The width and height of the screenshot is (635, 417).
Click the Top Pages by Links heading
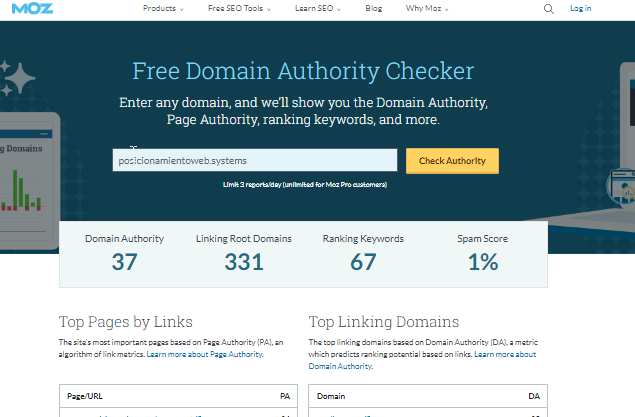point(126,322)
